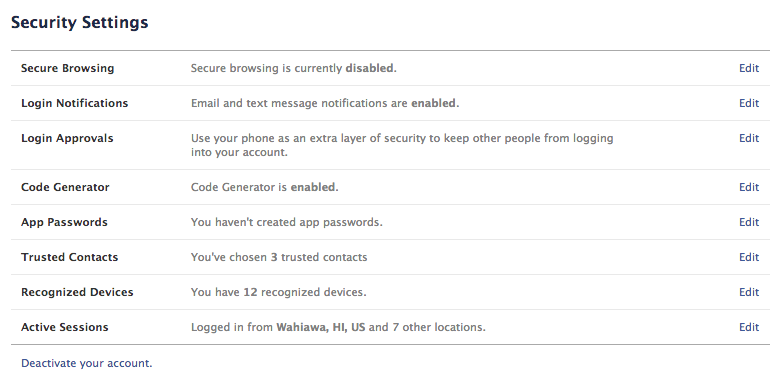Edit the Login Approvals setting
The image size is (782, 378).
pyautogui.click(x=749, y=138)
